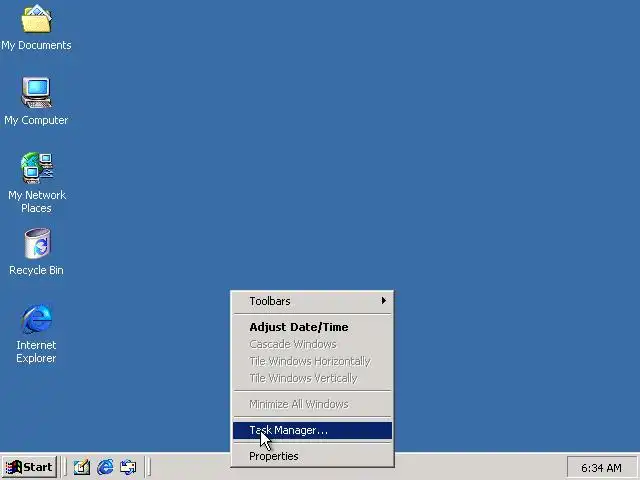Image resolution: width=640 pixels, height=480 pixels.
Task: Click the Toolbars submenu arrow
Action: coord(384,301)
